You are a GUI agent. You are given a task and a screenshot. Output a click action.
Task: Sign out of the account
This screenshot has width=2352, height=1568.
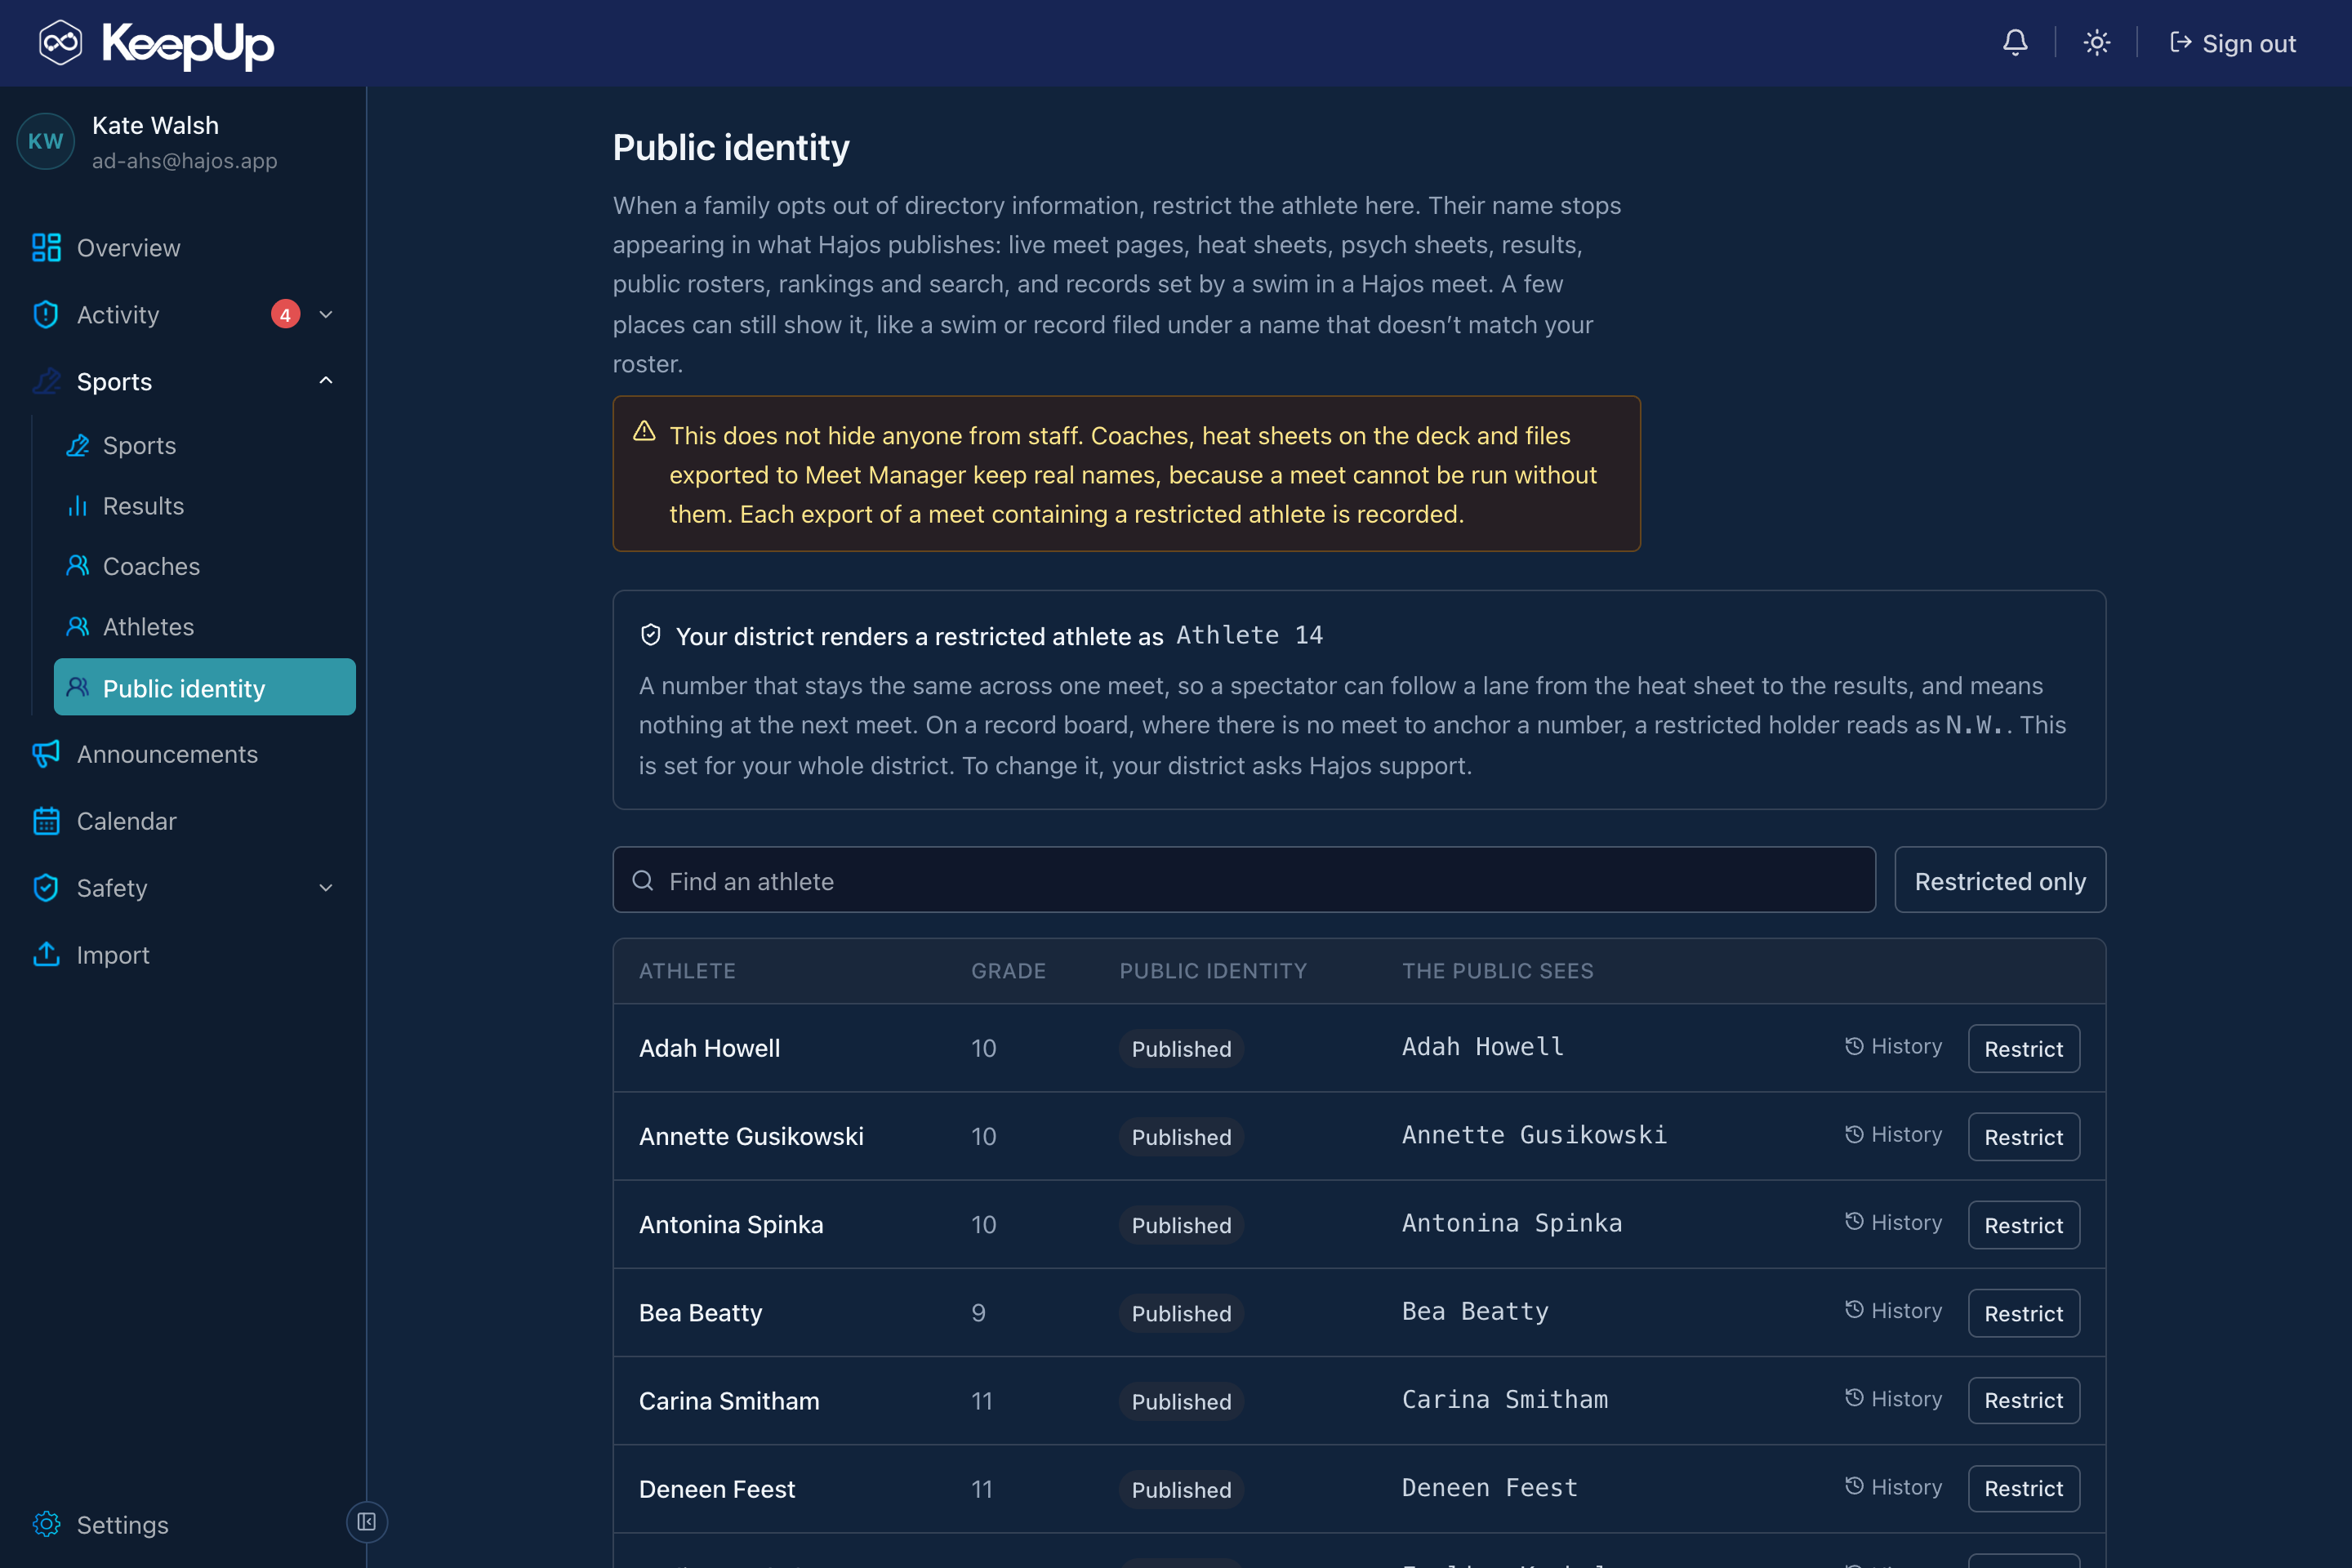coord(2232,43)
